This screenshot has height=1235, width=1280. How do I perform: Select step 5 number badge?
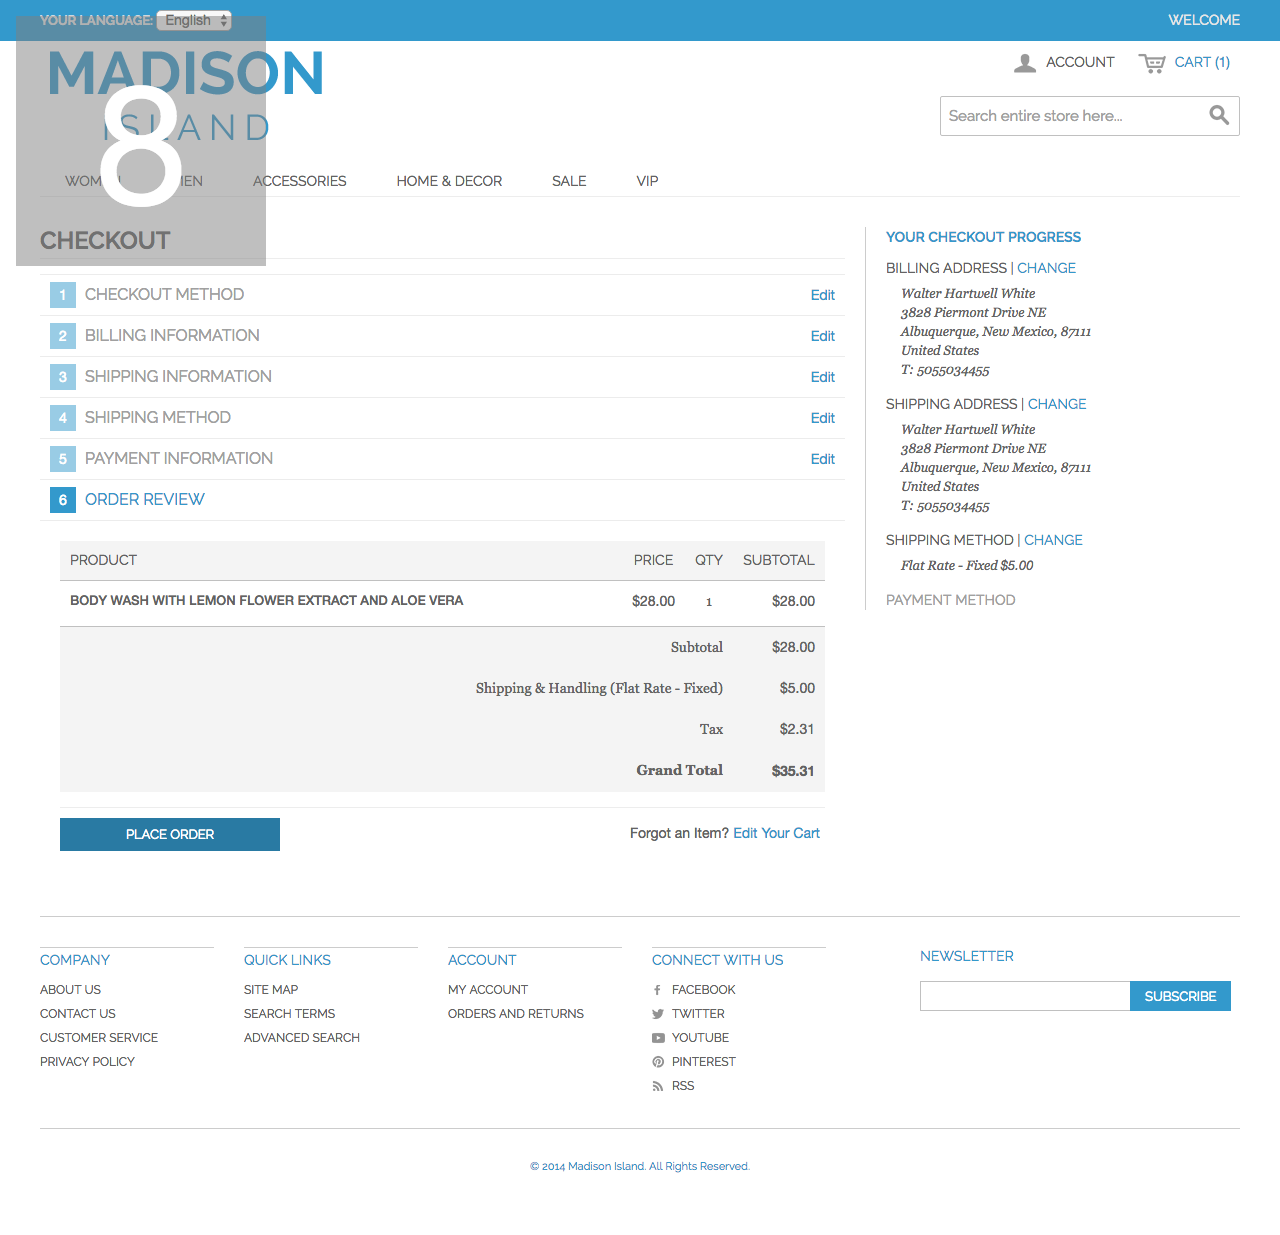[x=63, y=459]
